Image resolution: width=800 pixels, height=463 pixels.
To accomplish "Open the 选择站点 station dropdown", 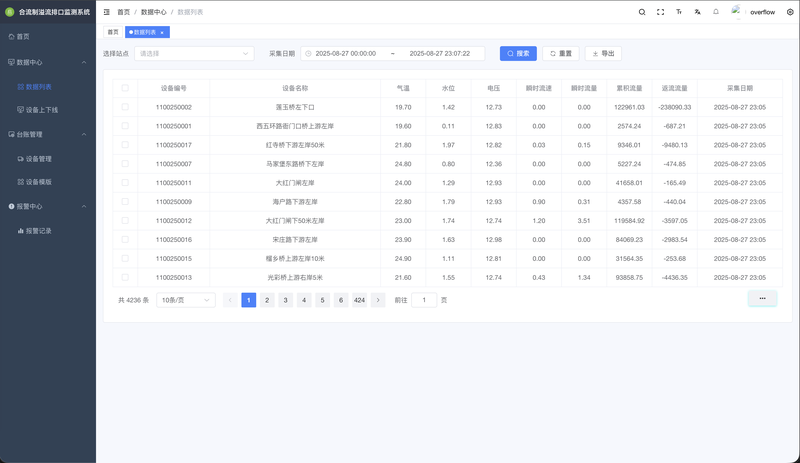I will (194, 54).
